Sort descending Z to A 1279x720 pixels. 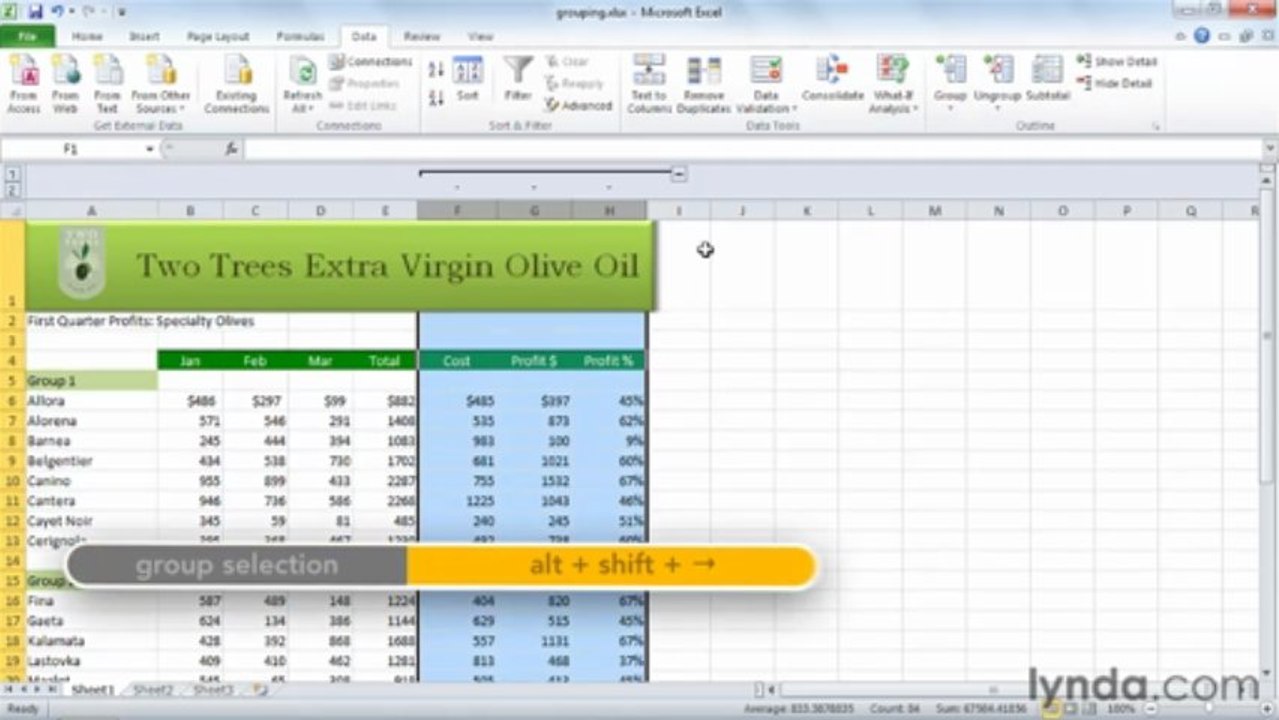click(436, 98)
